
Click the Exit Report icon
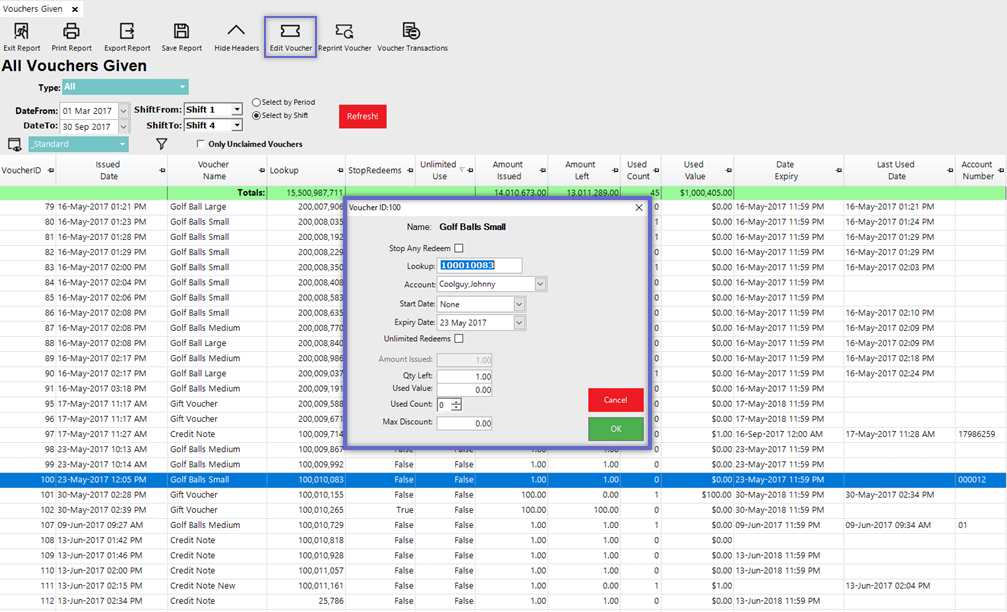point(21,32)
